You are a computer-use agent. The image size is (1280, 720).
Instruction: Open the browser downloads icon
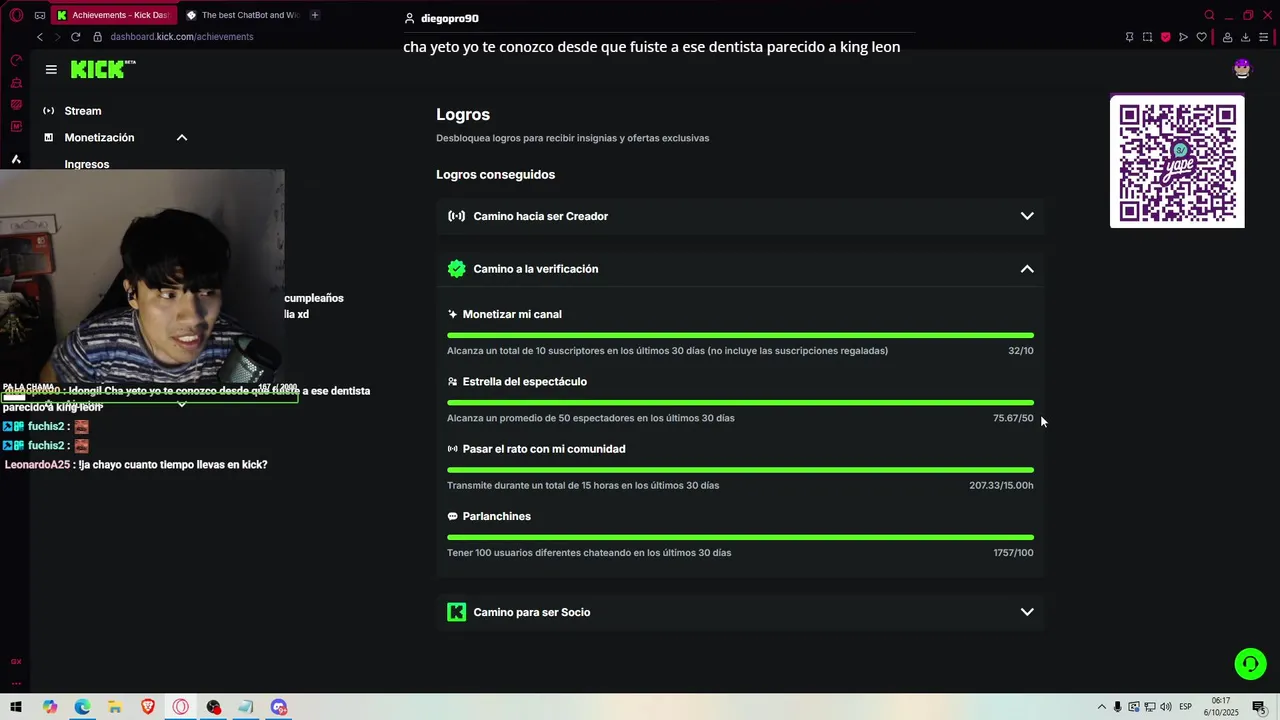coord(1245,37)
